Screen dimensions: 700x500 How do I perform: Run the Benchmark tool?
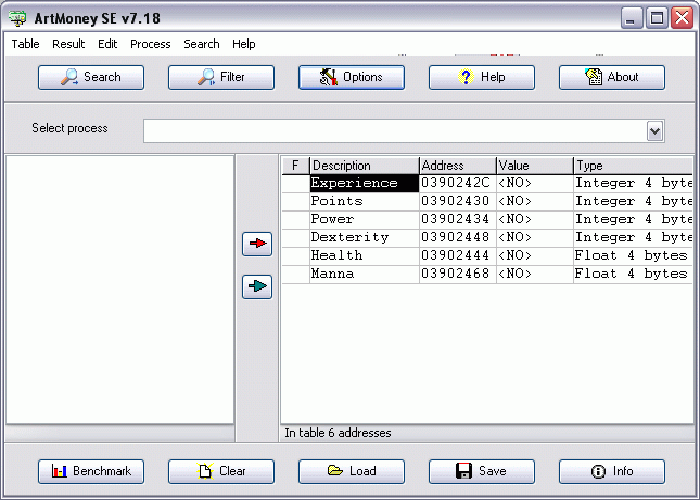point(91,471)
